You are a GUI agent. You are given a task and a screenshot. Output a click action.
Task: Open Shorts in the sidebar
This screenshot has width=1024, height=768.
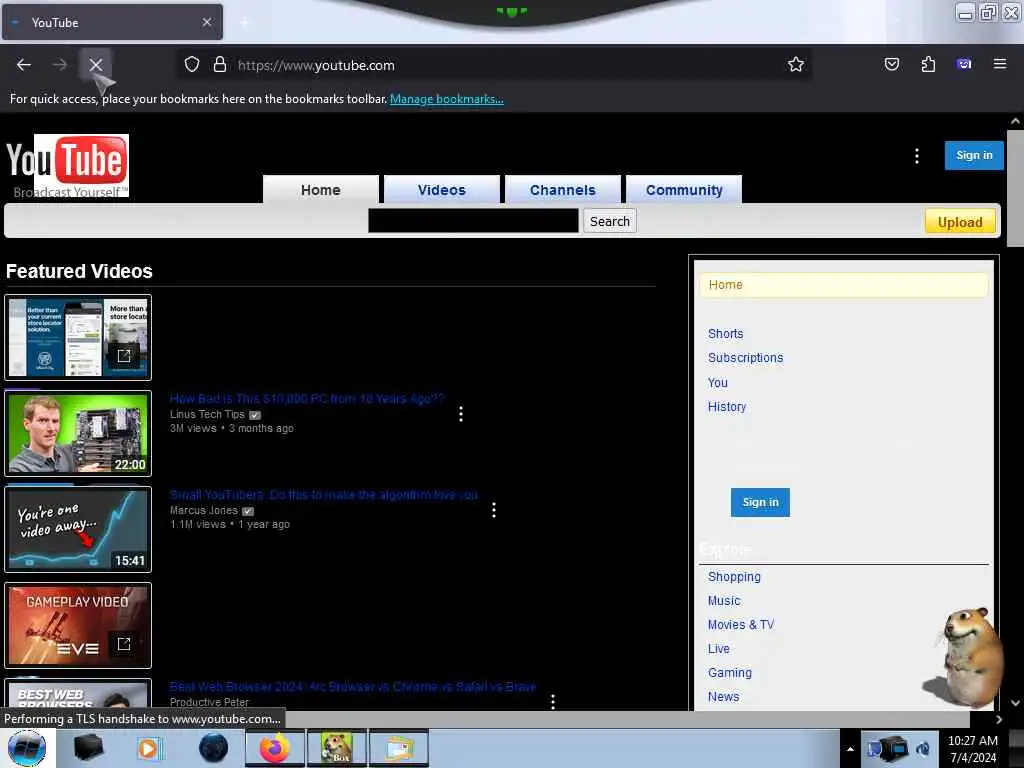tap(726, 334)
